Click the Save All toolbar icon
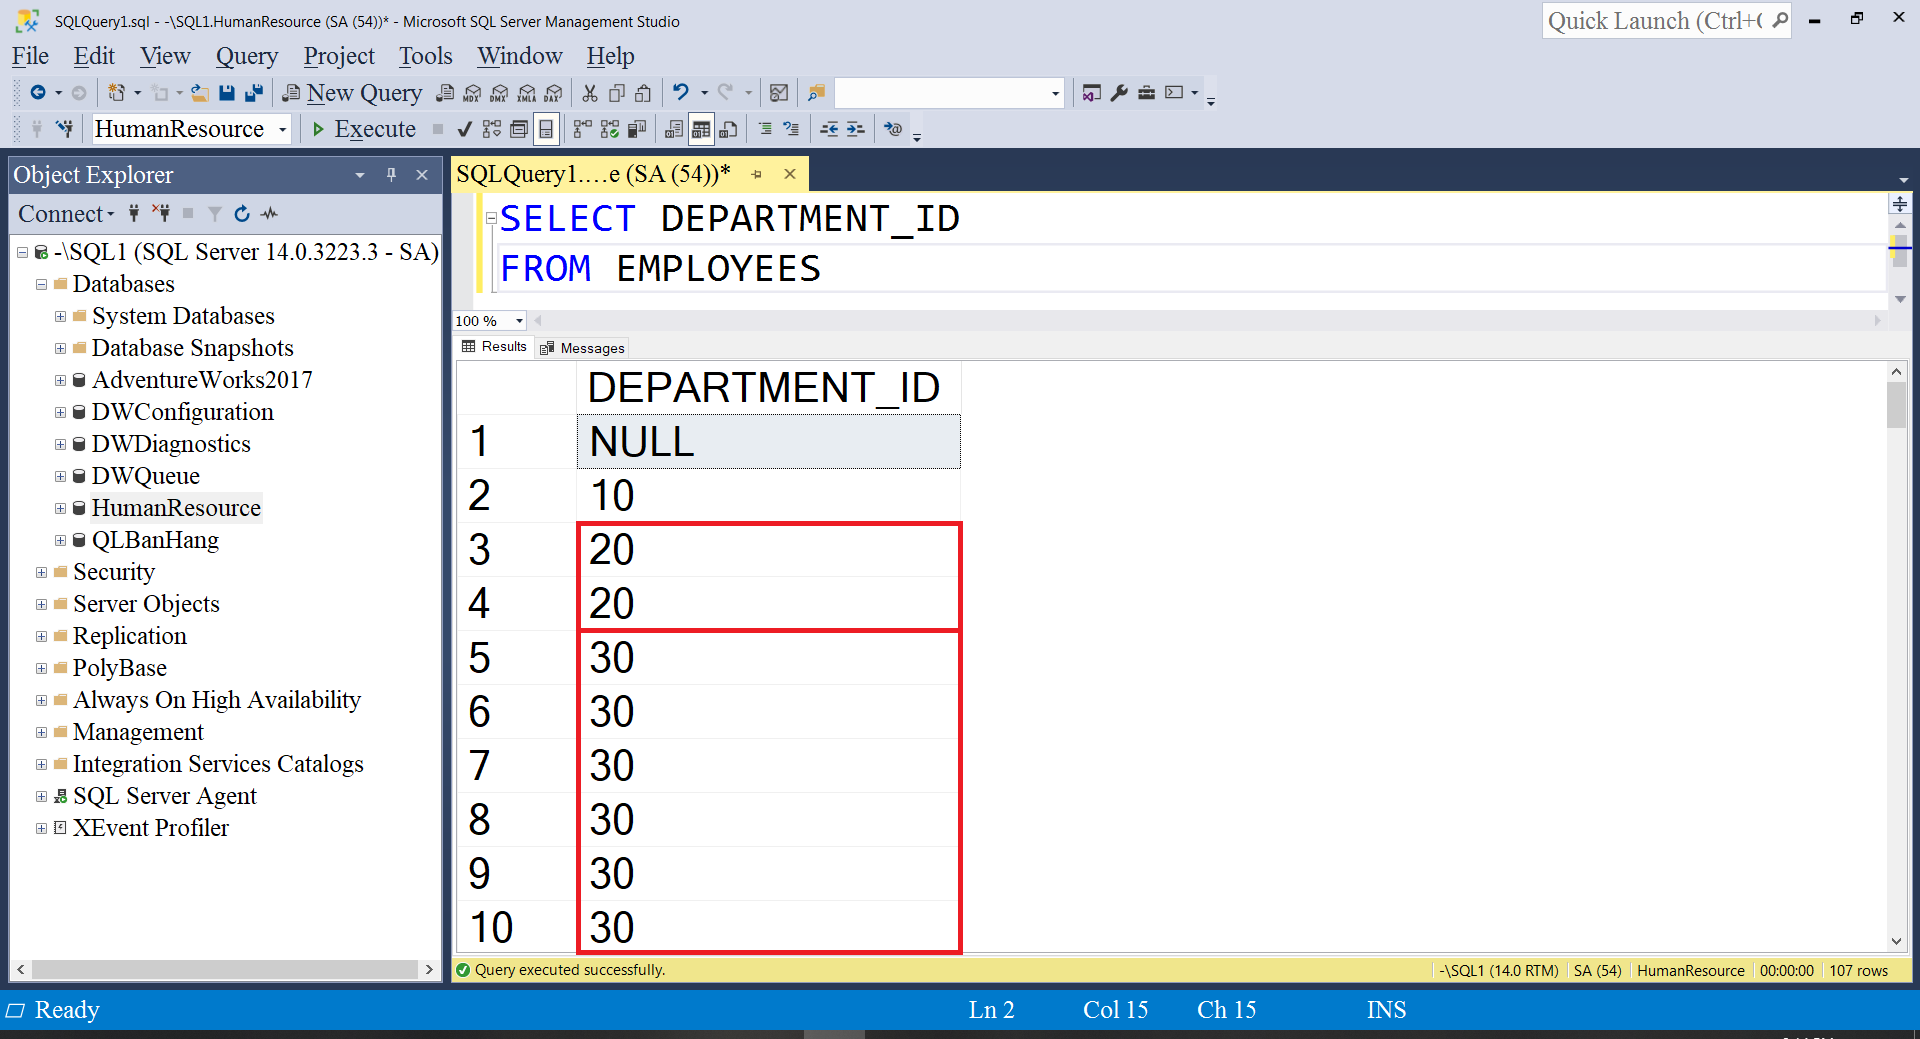 point(254,93)
